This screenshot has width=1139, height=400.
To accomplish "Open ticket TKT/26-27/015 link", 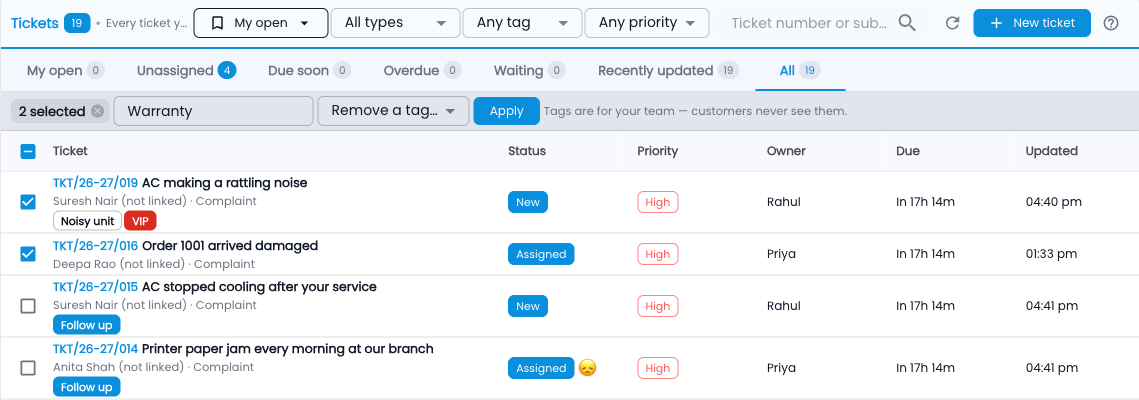I will [x=95, y=287].
